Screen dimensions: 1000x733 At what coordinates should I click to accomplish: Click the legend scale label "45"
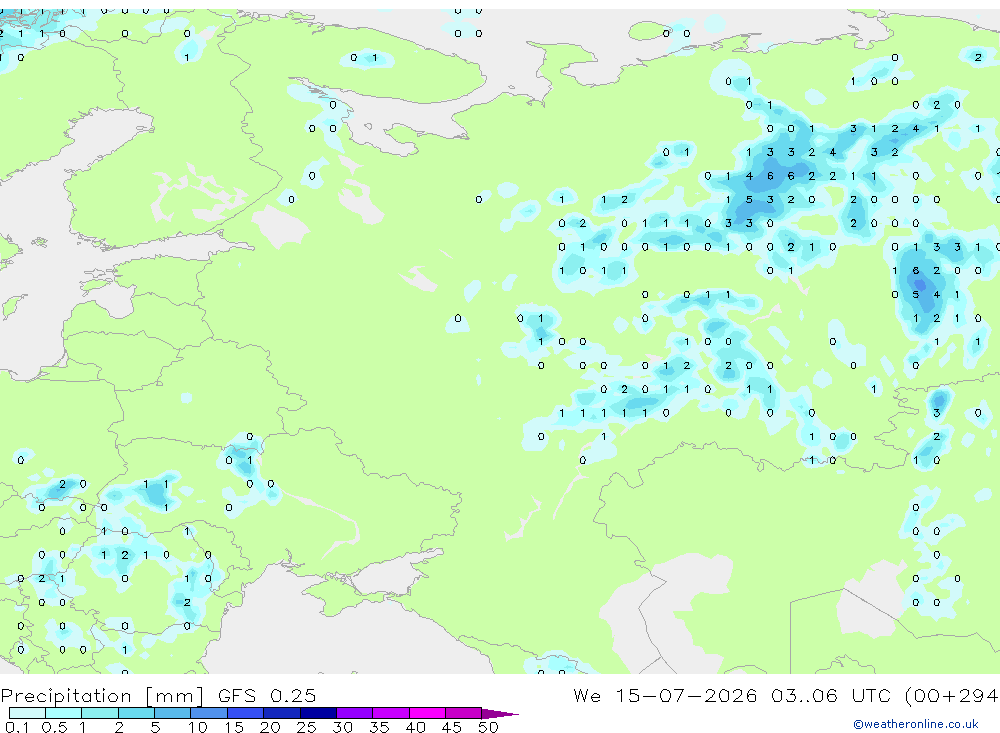pos(452,727)
